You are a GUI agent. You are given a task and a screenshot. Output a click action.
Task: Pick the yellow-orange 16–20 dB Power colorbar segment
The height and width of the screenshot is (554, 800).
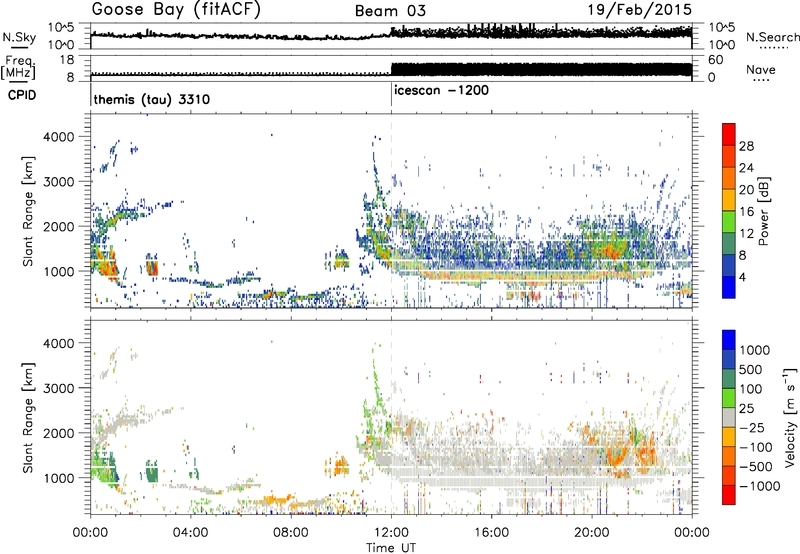click(x=729, y=200)
